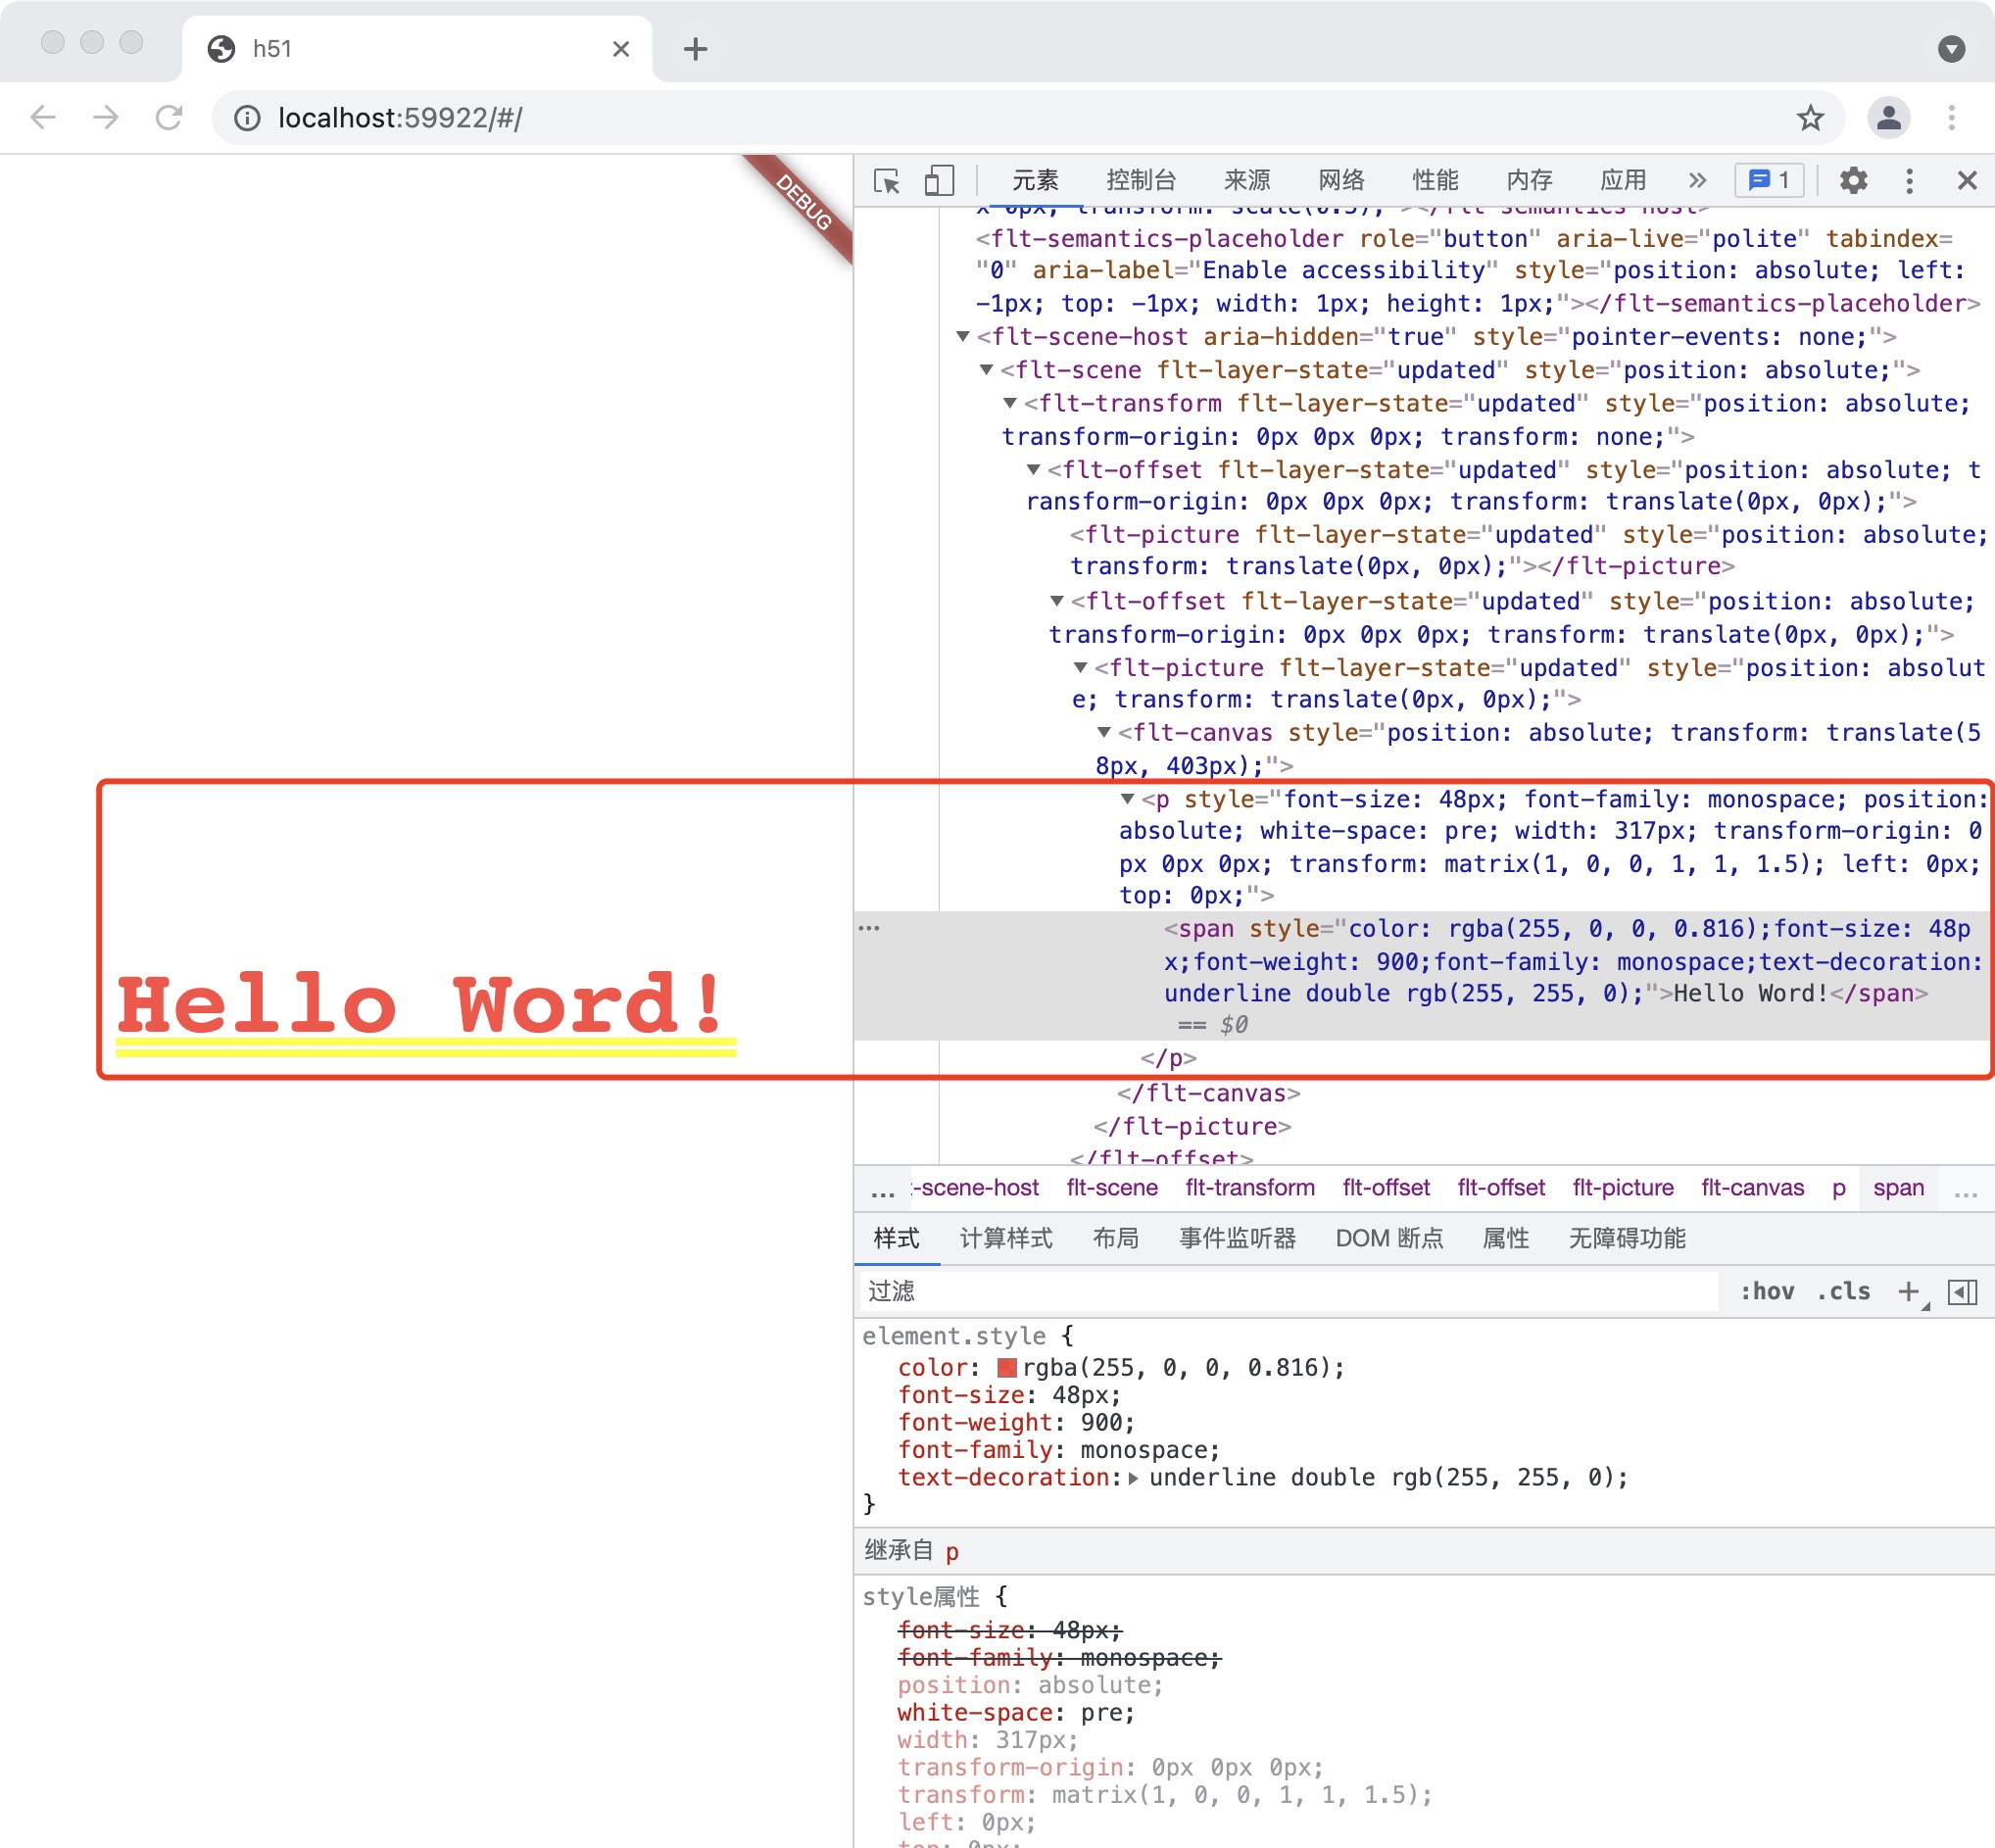Viewport: 1995px width, 1848px height.
Task: Add a new style rule button
Action: click(1908, 1291)
